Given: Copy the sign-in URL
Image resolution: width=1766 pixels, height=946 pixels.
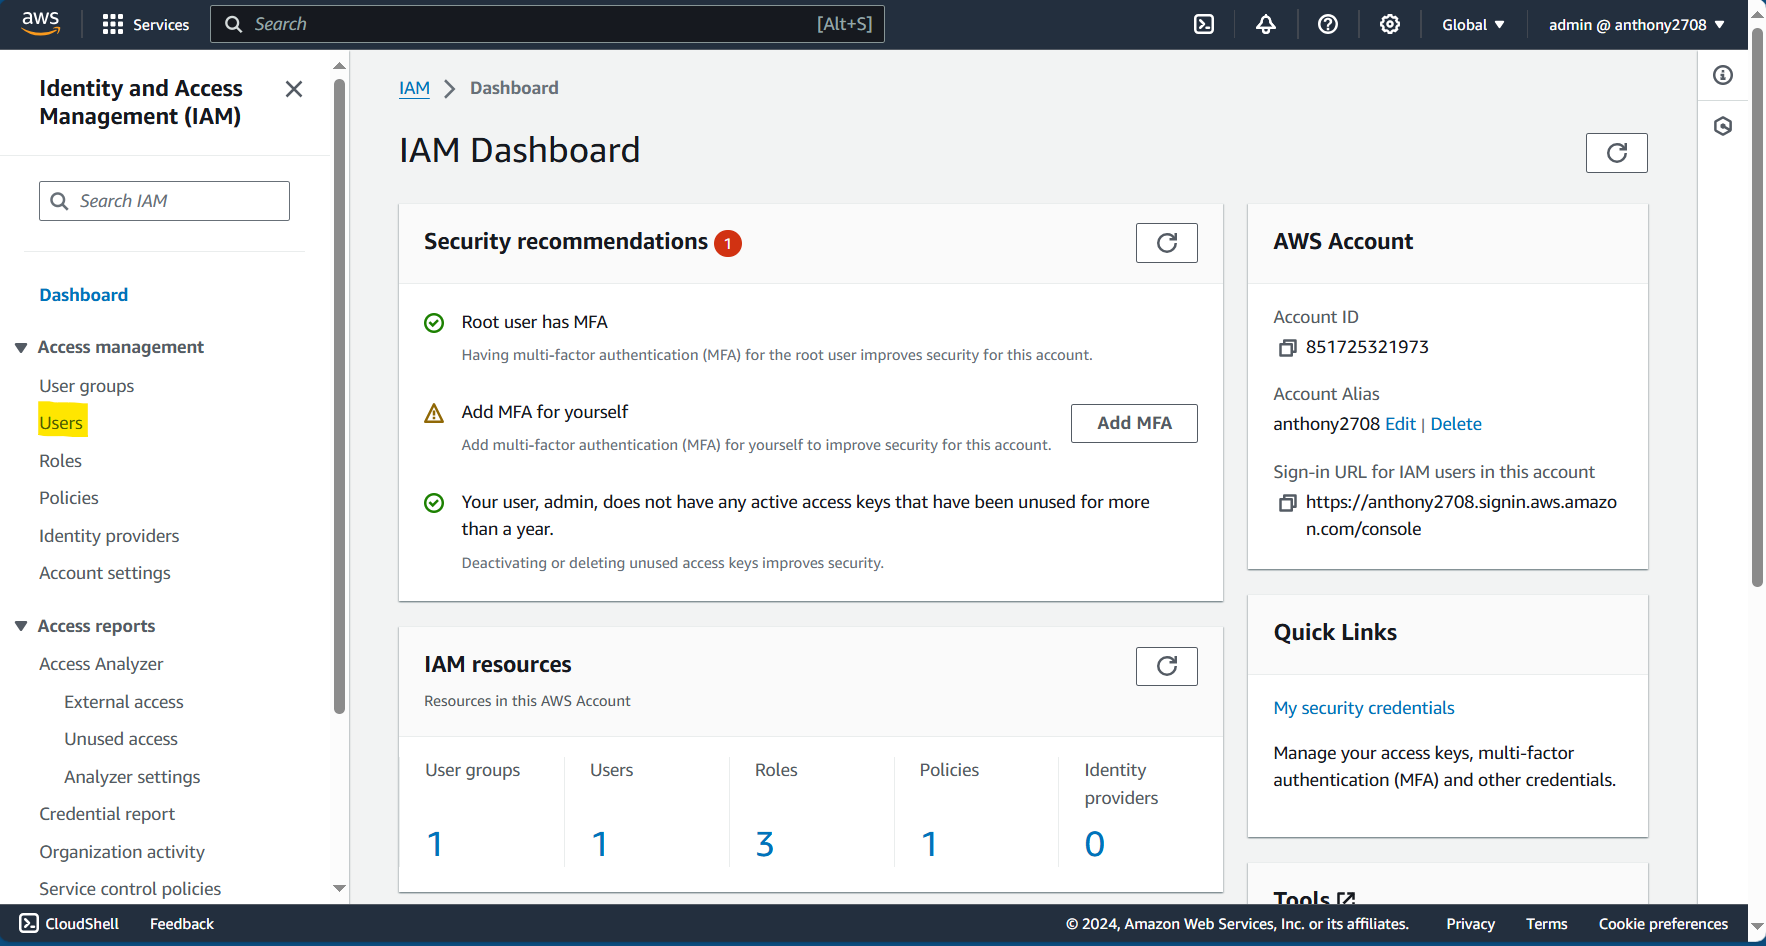Looking at the screenshot, I should pyautogui.click(x=1288, y=503).
